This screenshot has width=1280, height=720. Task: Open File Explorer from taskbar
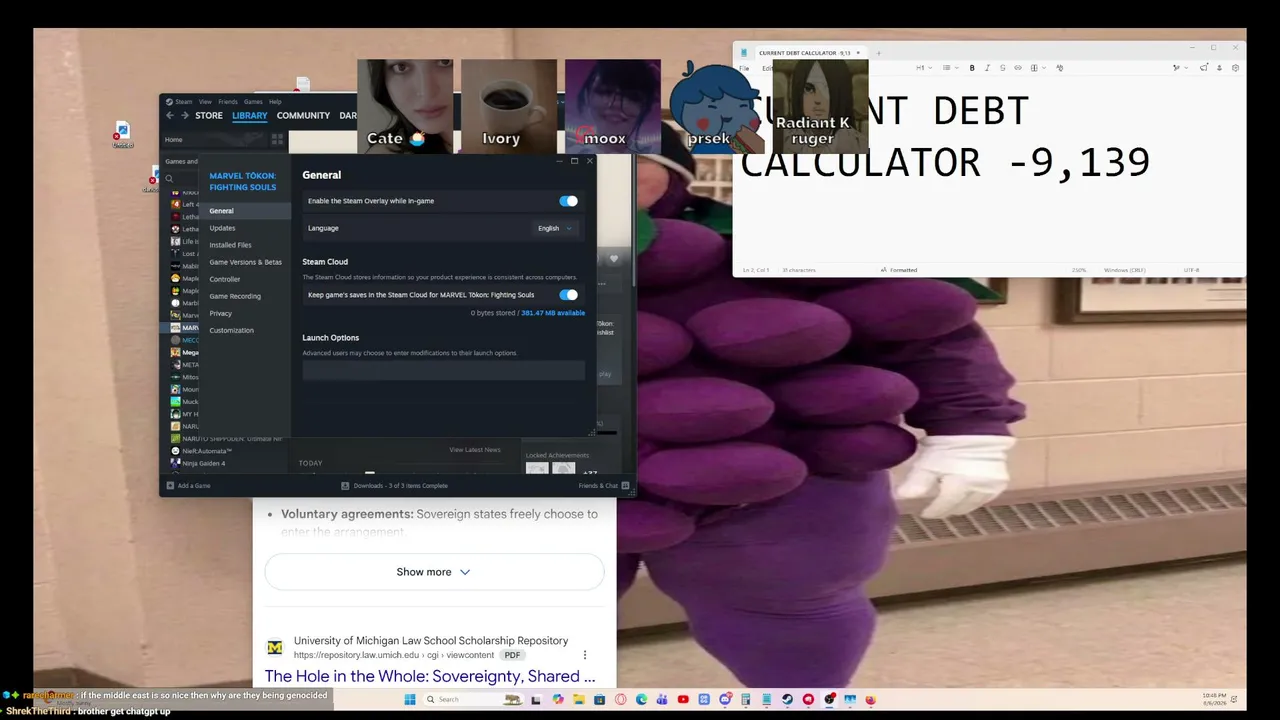pos(579,699)
